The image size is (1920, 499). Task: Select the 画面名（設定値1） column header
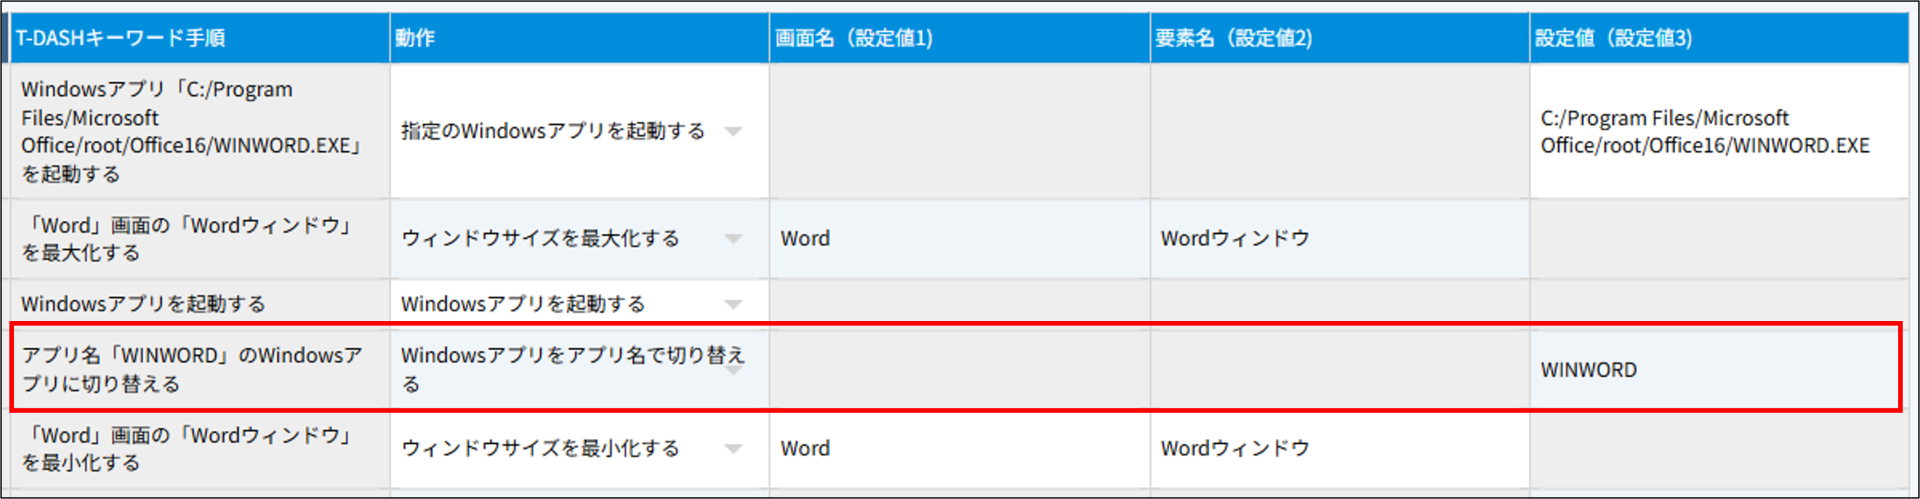[854, 38]
